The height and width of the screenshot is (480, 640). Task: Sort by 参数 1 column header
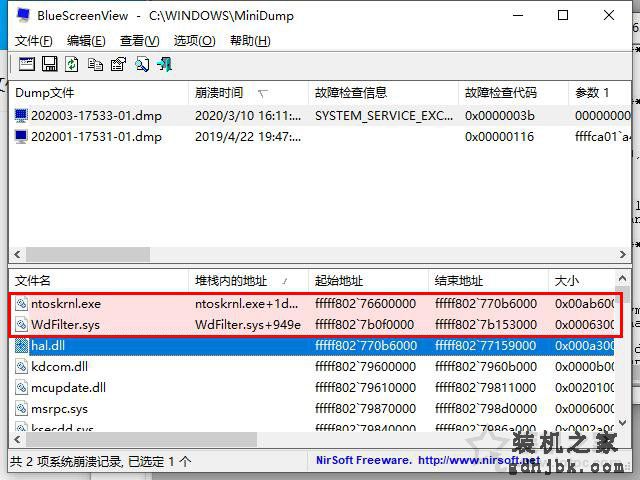pyautogui.click(x=600, y=93)
